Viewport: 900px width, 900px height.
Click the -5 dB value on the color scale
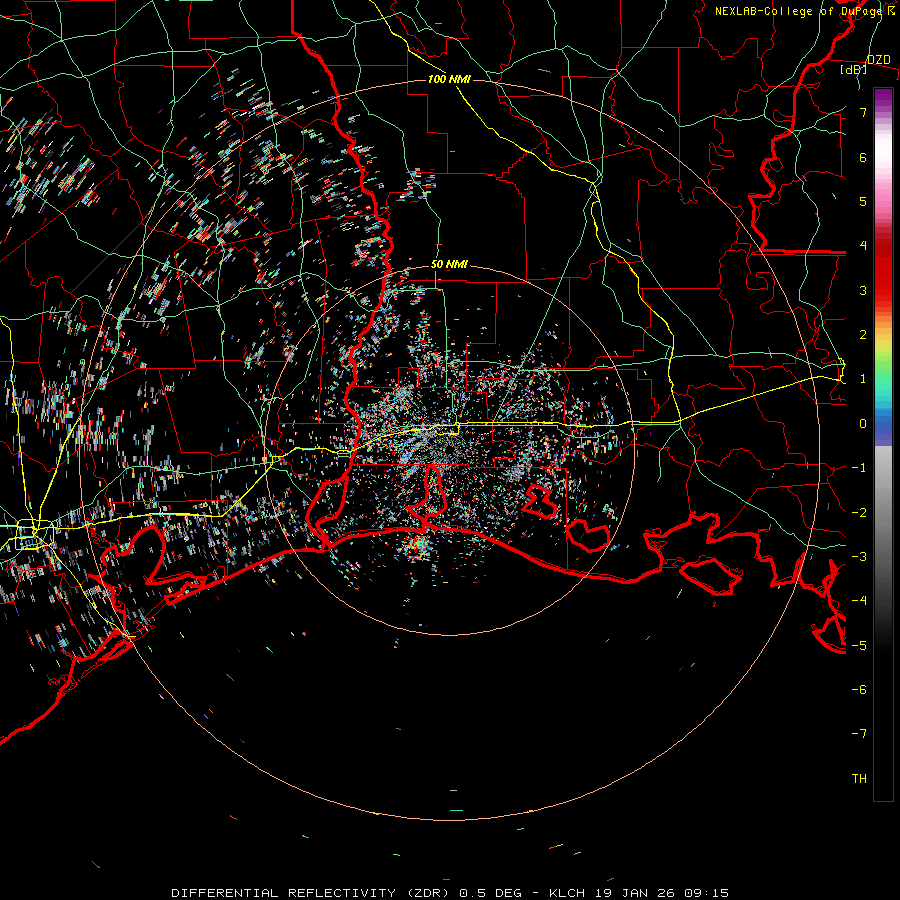tap(859, 645)
